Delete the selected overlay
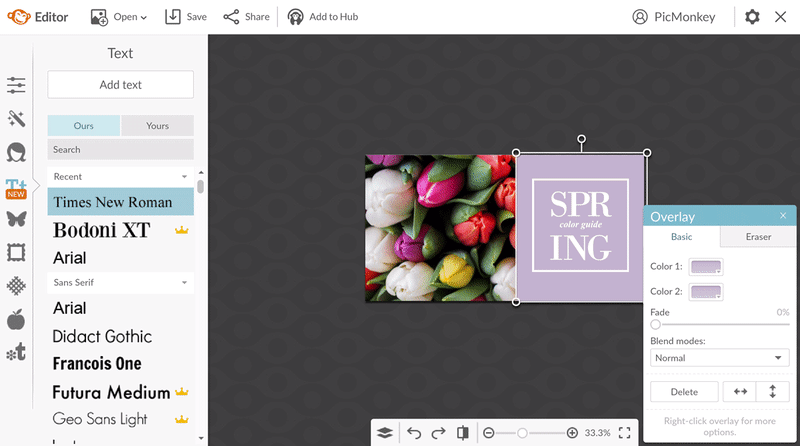Viewport: 800px width, 446px height. click(x=684, y=391)
